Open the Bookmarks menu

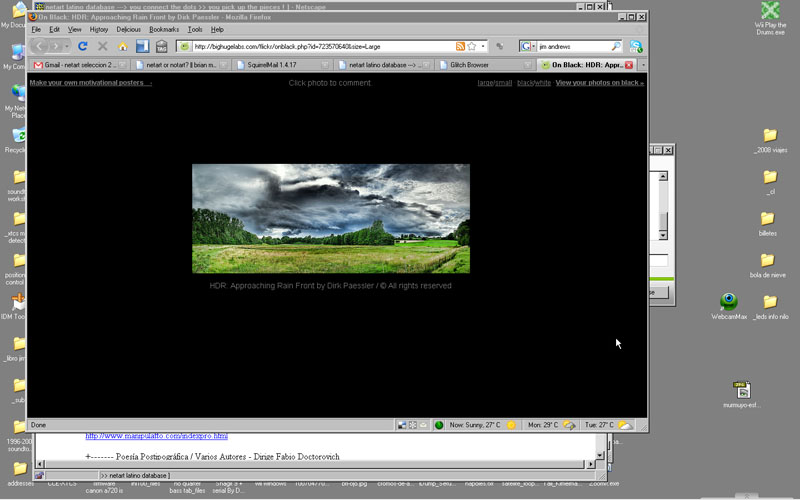[164, 30]
